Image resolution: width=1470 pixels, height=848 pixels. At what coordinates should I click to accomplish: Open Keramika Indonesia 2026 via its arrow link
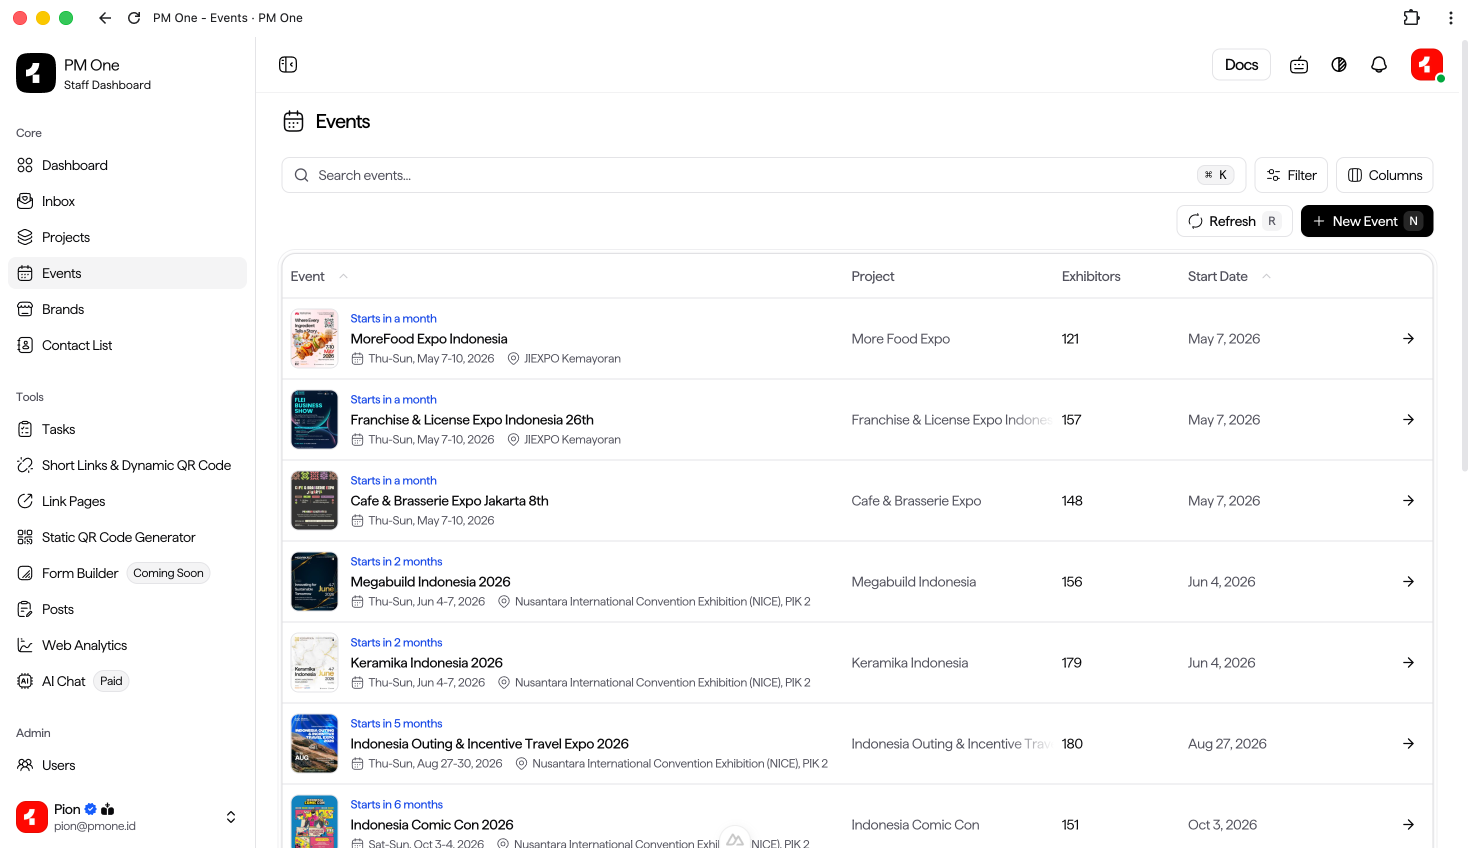point(1408,662)
